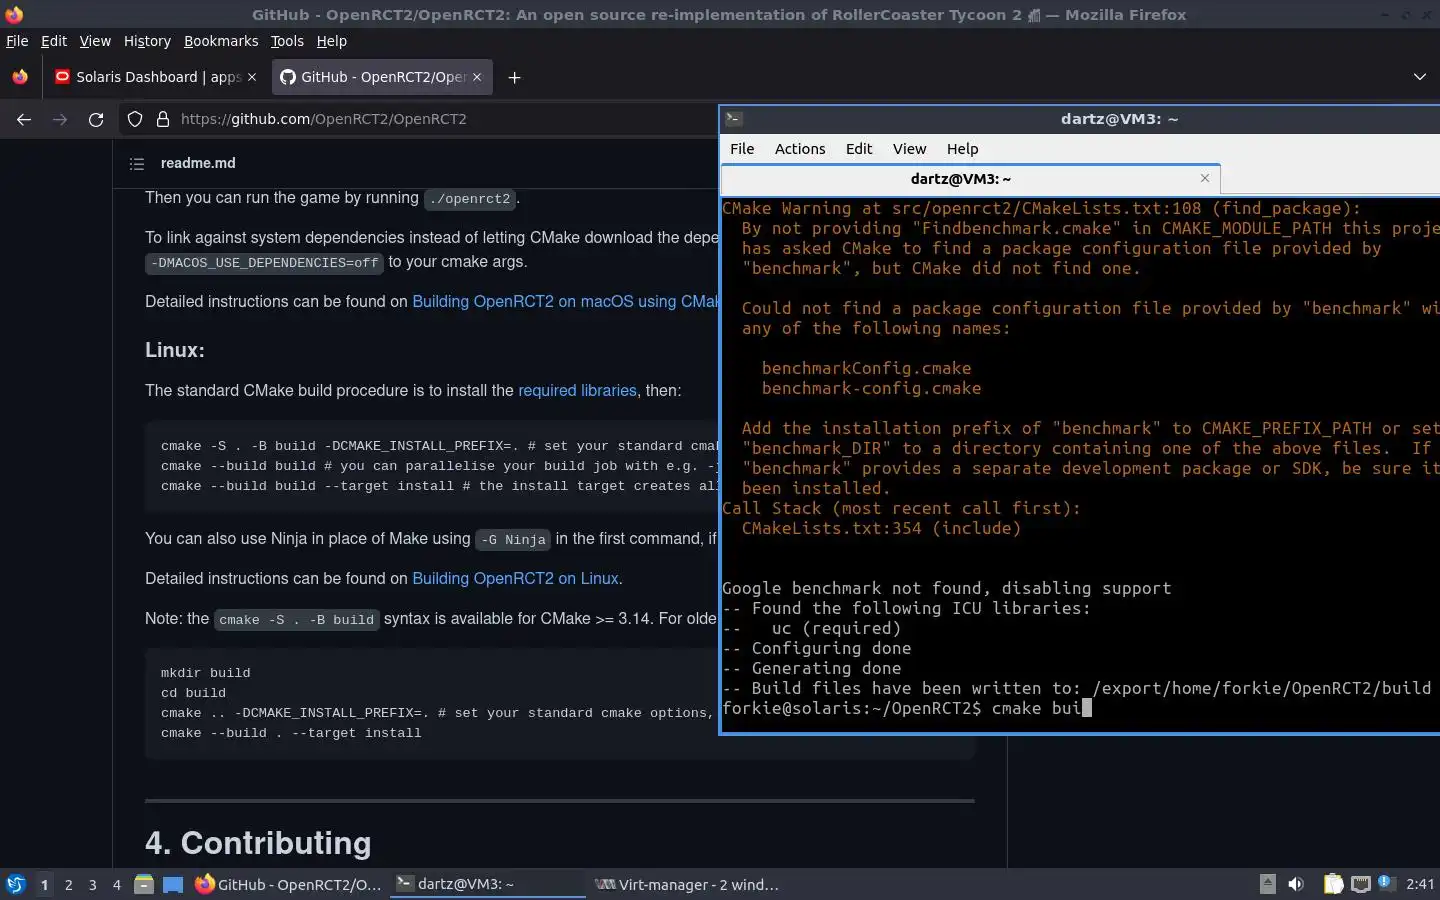Open the clipboard tray icon
This screenshot has height=900, width=1440.
(x=1333, y=884)
